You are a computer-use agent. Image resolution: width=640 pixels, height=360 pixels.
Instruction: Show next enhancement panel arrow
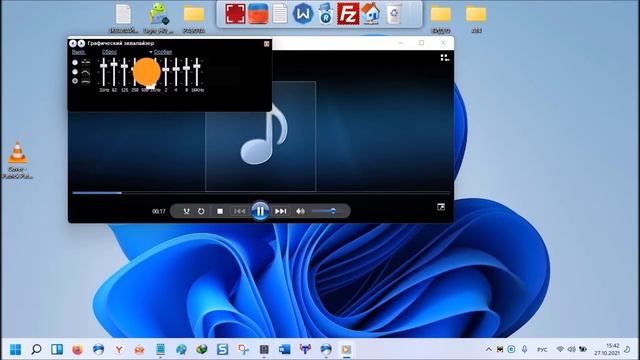point(81,43)
